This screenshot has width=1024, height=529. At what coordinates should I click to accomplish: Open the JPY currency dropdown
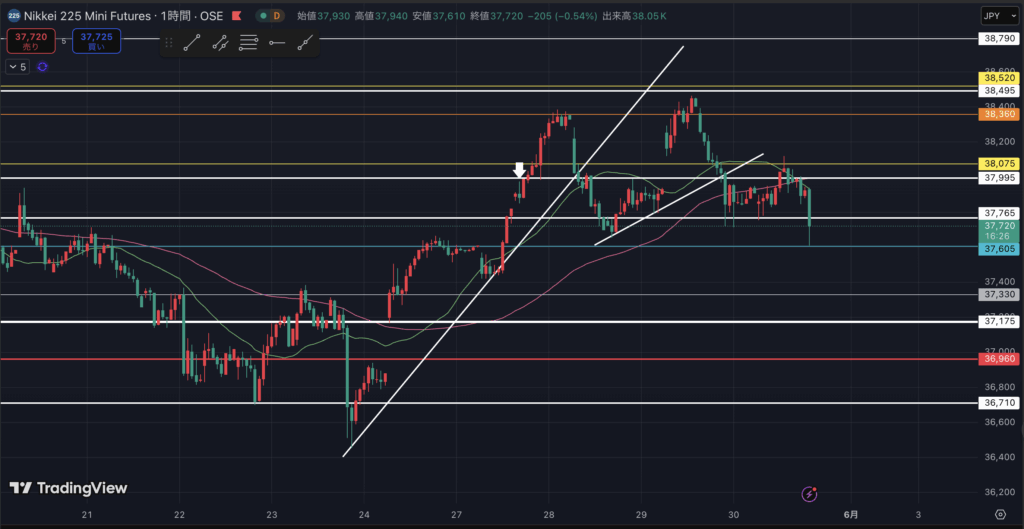click(998, 15)
